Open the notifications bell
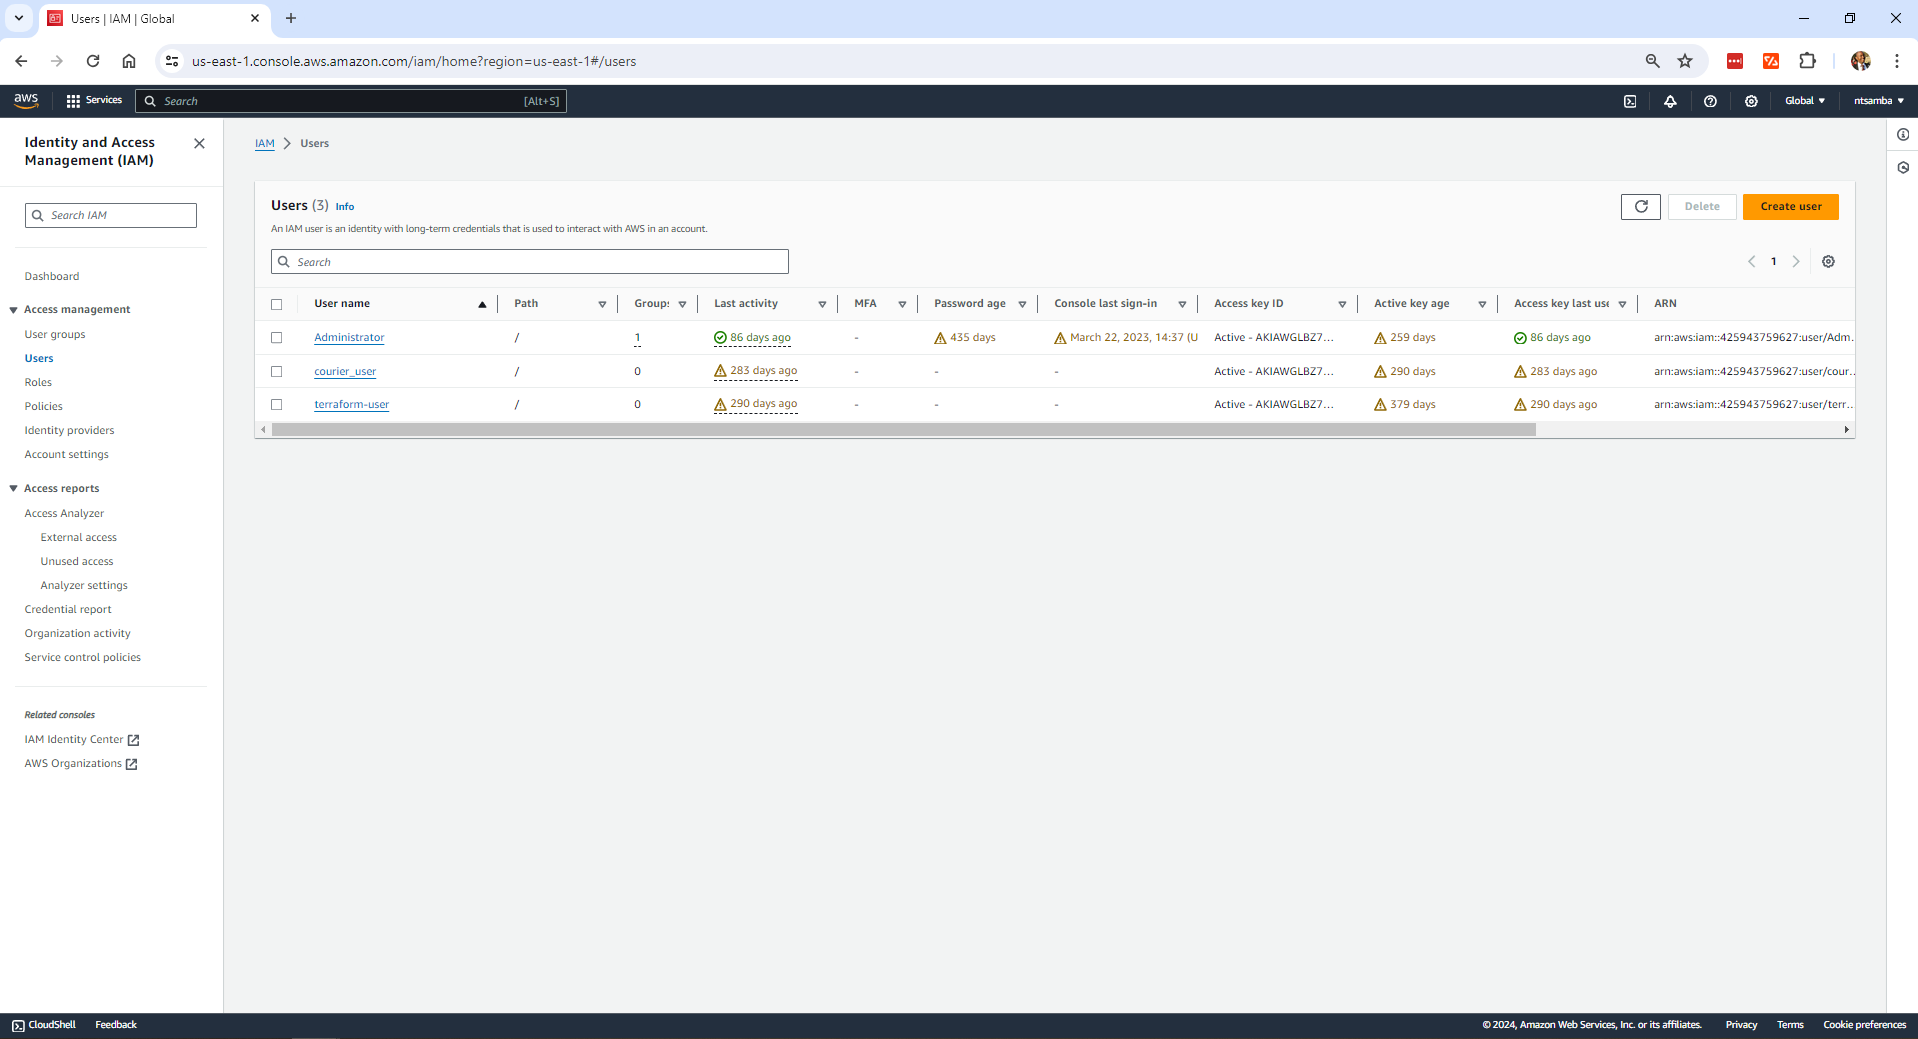Screen dimensions: 1918x1039 [x=1670, y=100]
